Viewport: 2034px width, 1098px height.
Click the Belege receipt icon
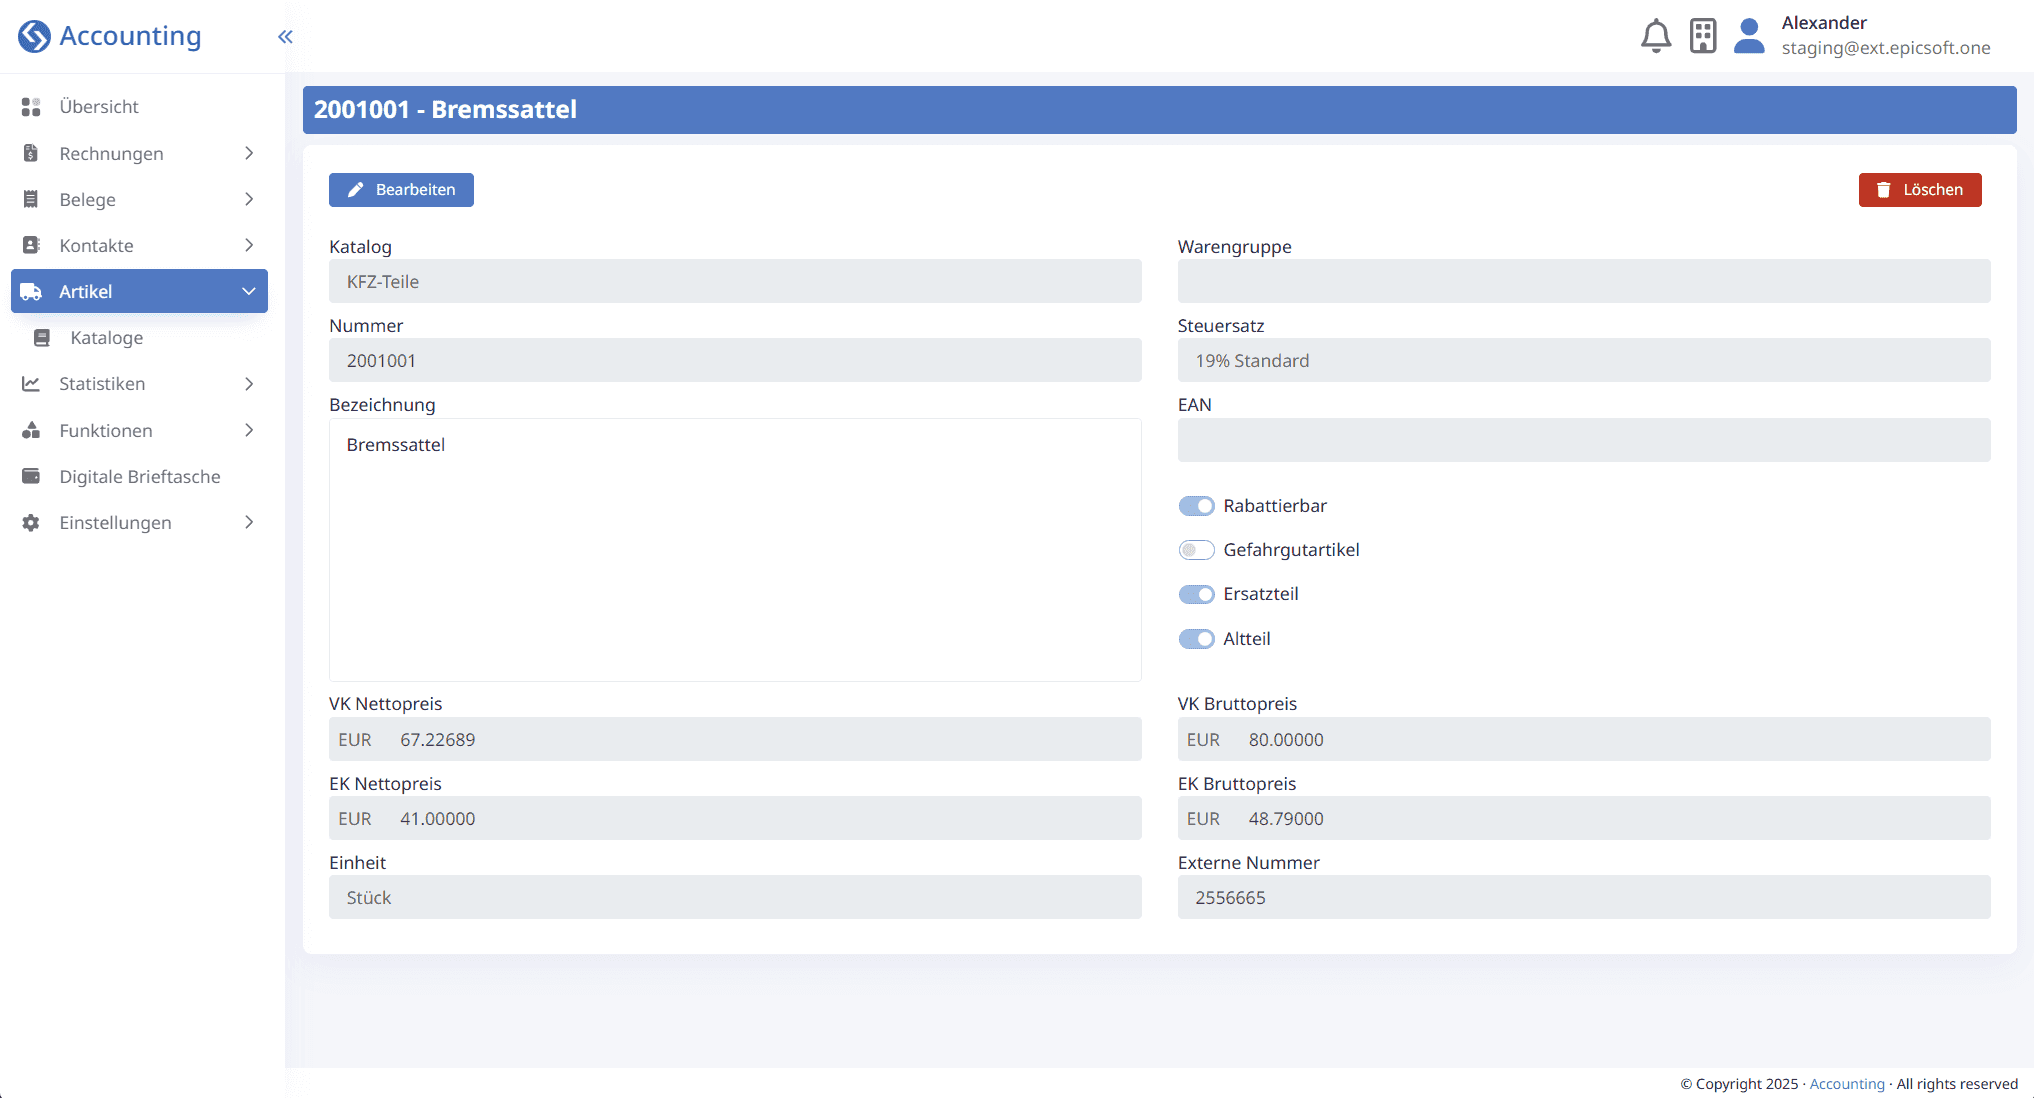(x=31, y=199)
